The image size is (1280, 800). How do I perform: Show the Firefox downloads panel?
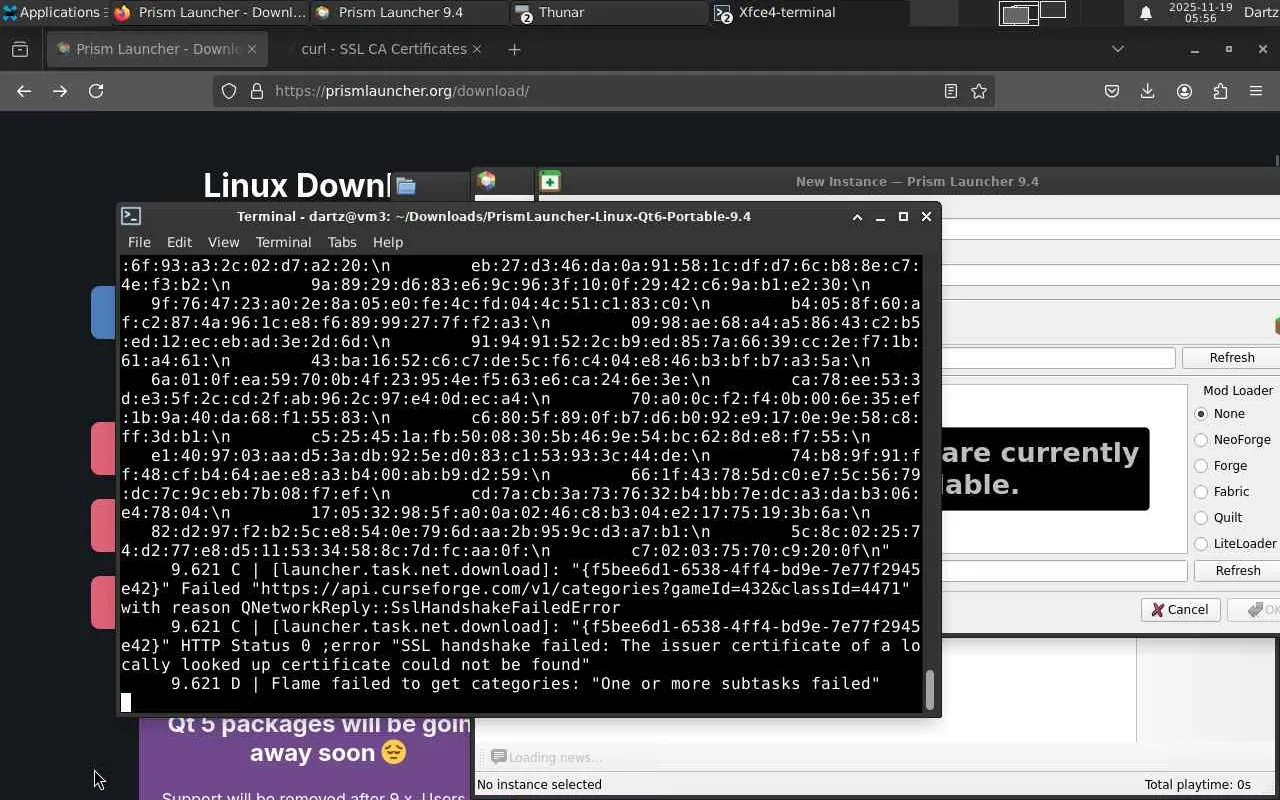pos(1148,91)
